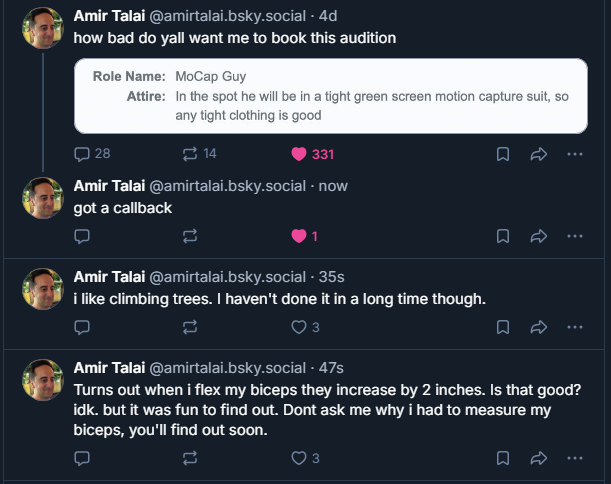Open more options on the biceps post
611x484 pixels.
pyautogui.click(x=574, y=458)
